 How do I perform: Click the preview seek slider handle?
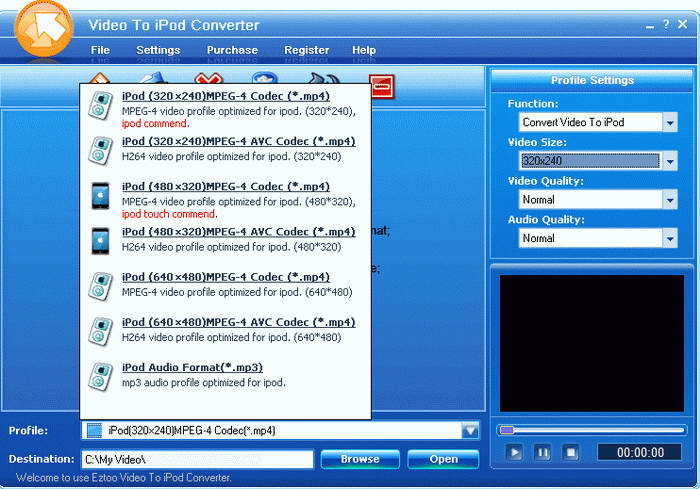click(507, 430)
